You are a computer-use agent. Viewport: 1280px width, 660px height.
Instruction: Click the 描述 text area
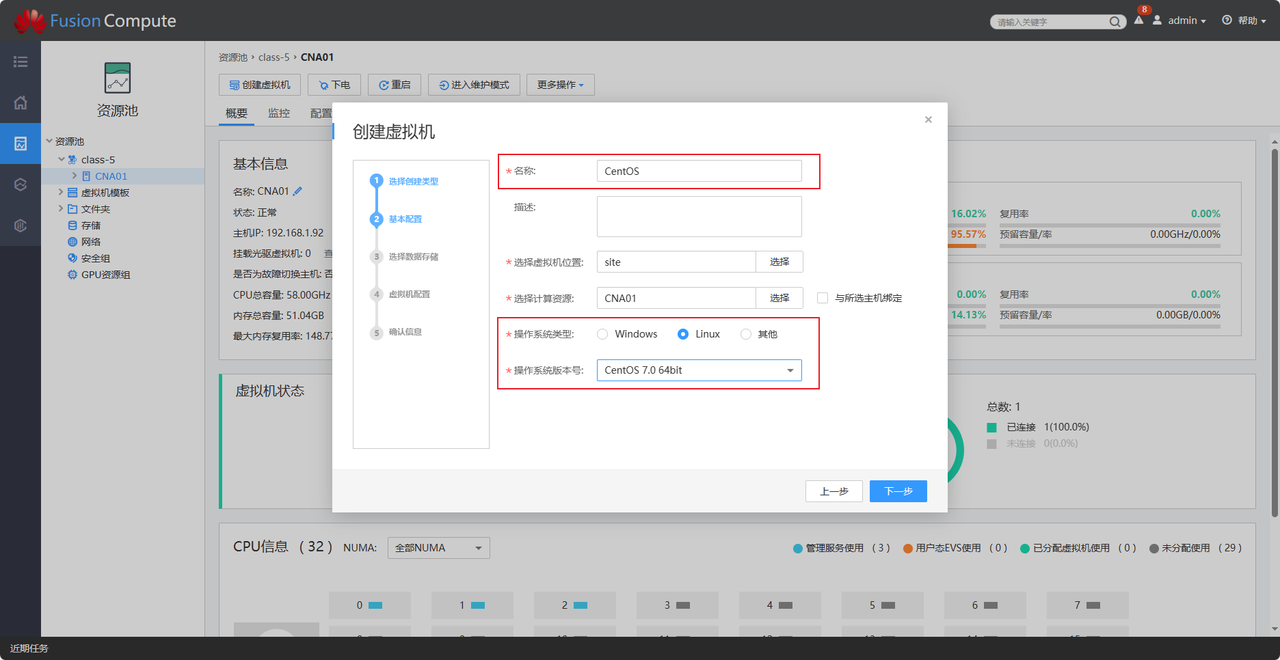point(699,216)
